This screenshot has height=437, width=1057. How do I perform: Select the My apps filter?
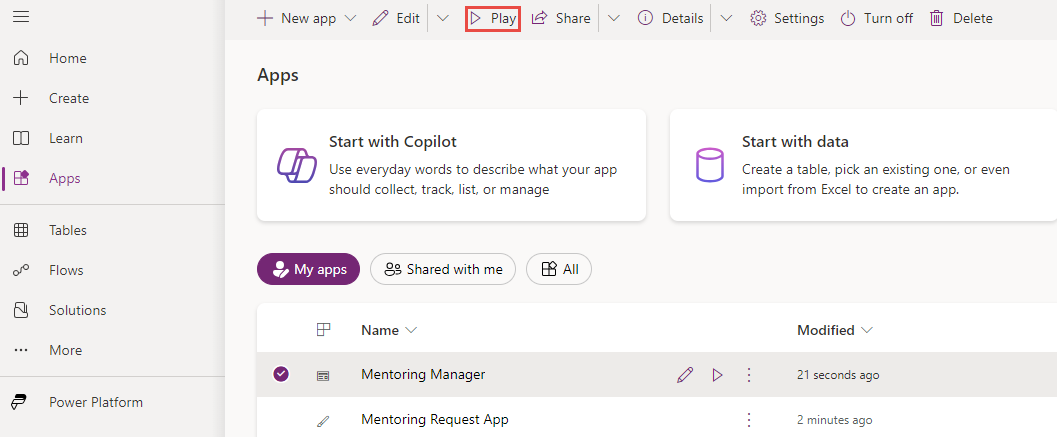point(308,269)
